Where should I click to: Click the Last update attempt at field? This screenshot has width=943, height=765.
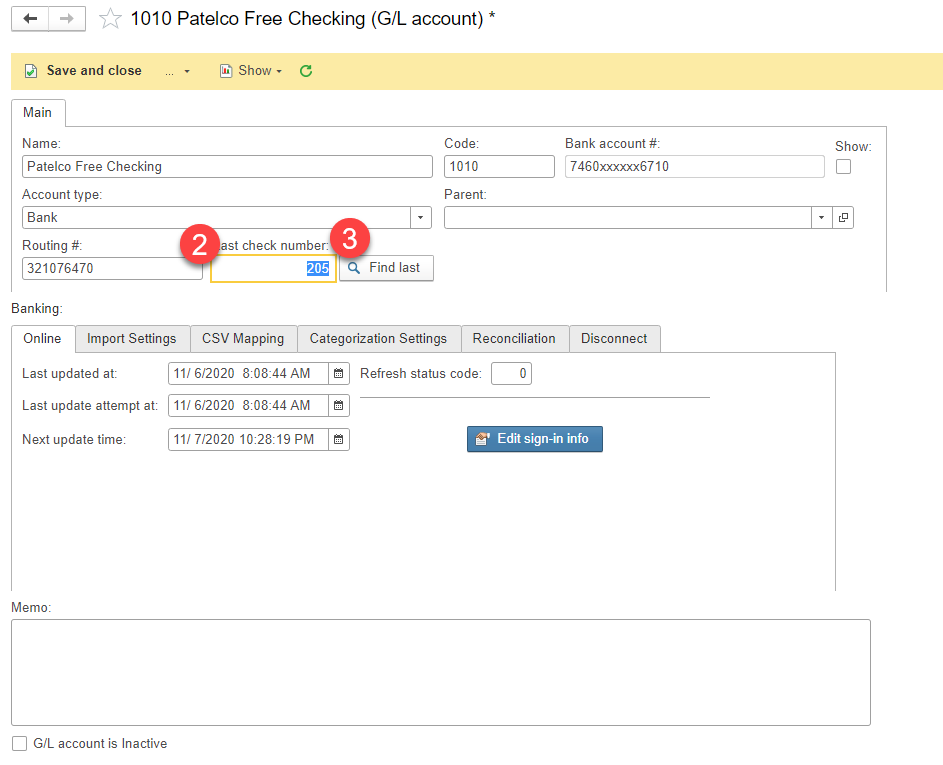point(248,405)
